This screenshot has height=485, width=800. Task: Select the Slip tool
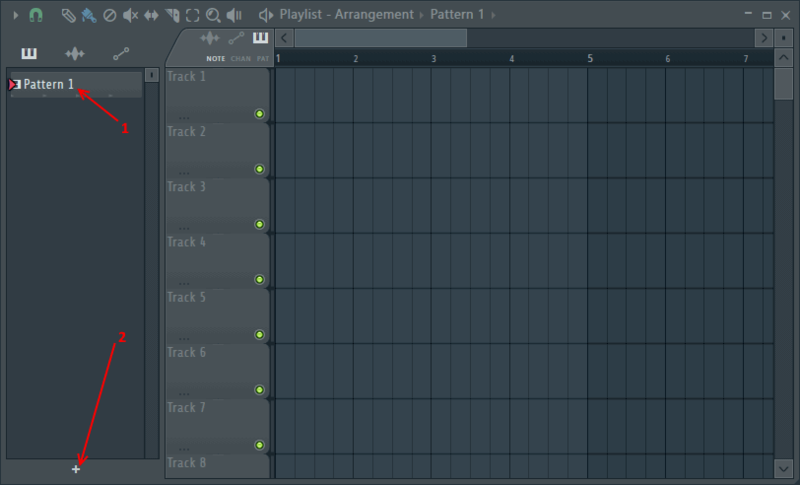click(x=151, y=15)
